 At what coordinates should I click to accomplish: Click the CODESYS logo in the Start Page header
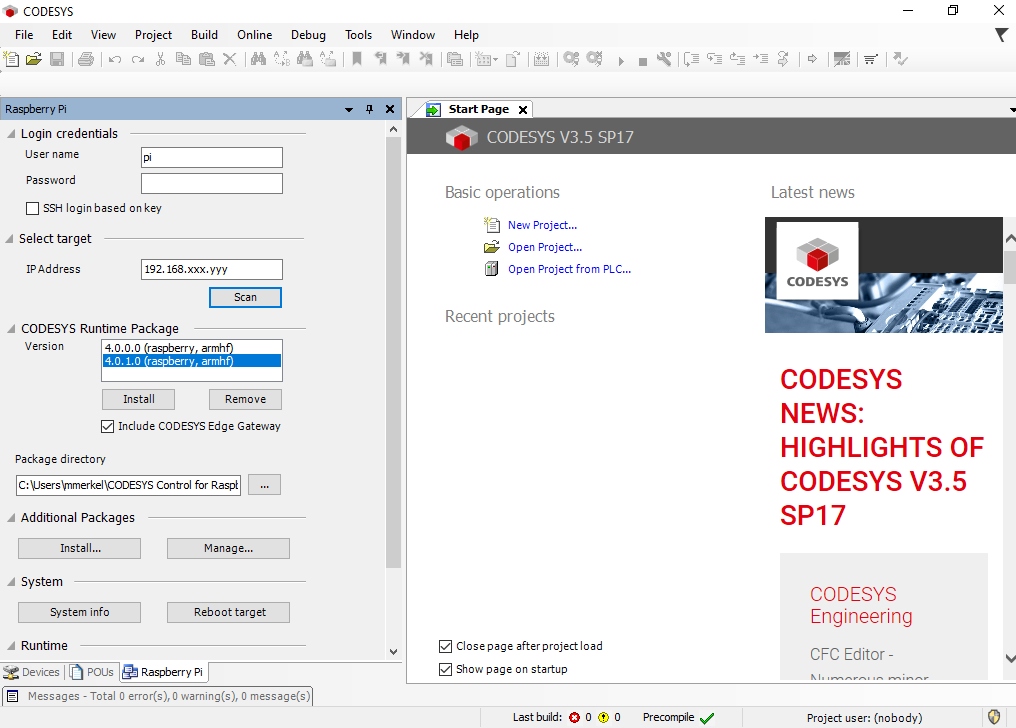pos(460,138)
